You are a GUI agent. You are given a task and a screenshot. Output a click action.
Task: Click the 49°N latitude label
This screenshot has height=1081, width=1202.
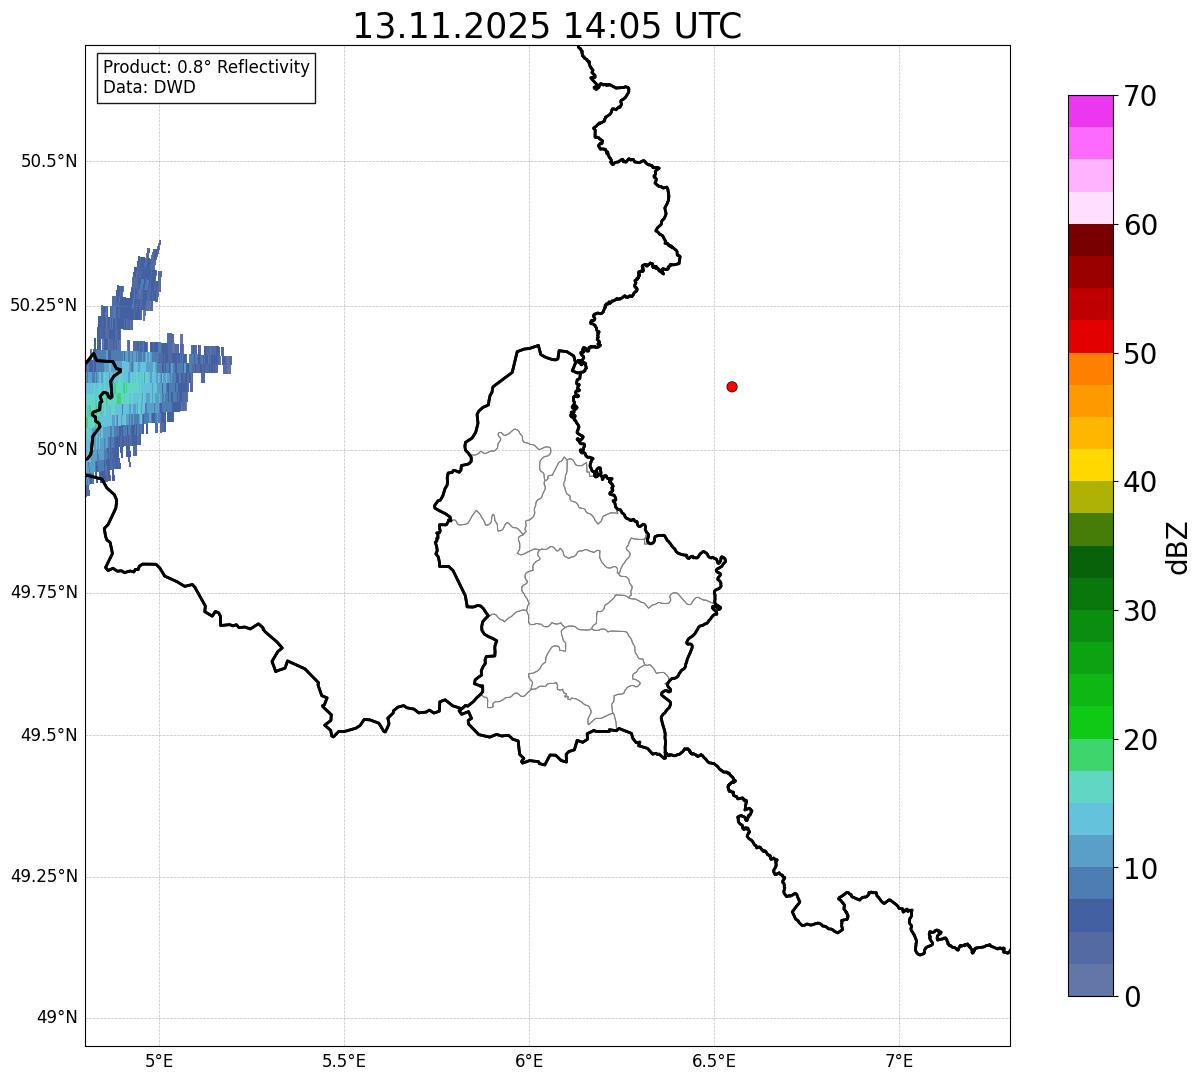click(57, 1018)
